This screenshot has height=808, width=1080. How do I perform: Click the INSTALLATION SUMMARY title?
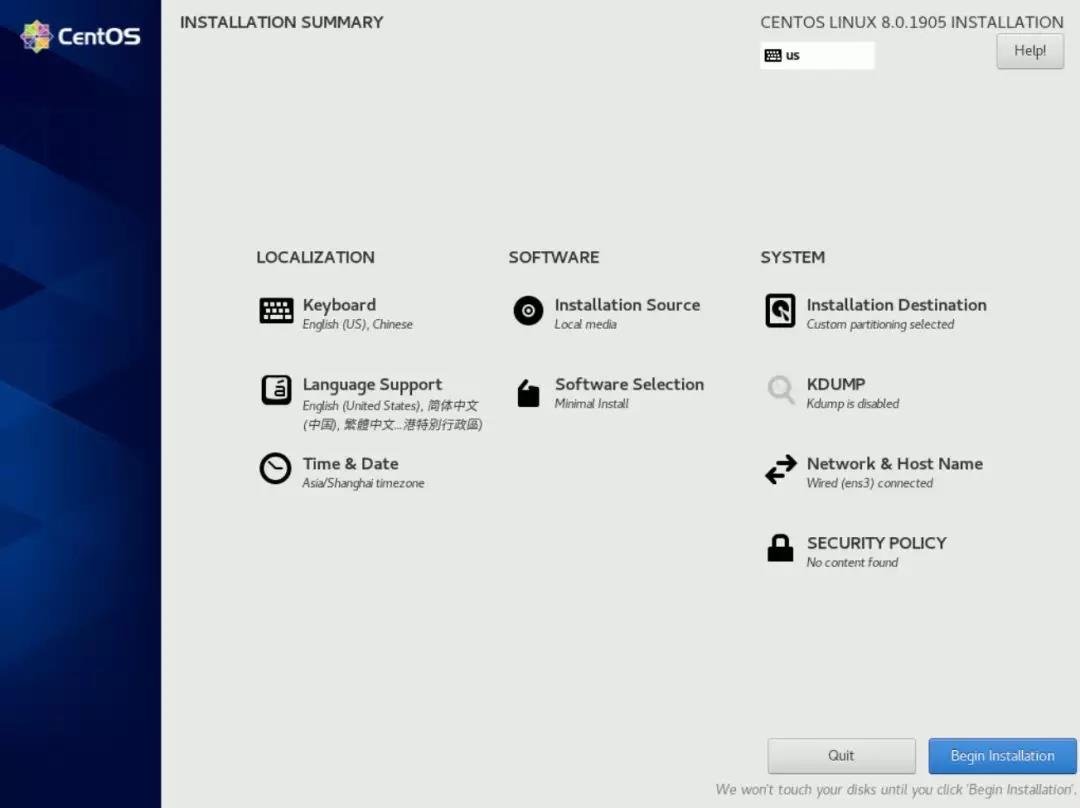coord(281,22)
